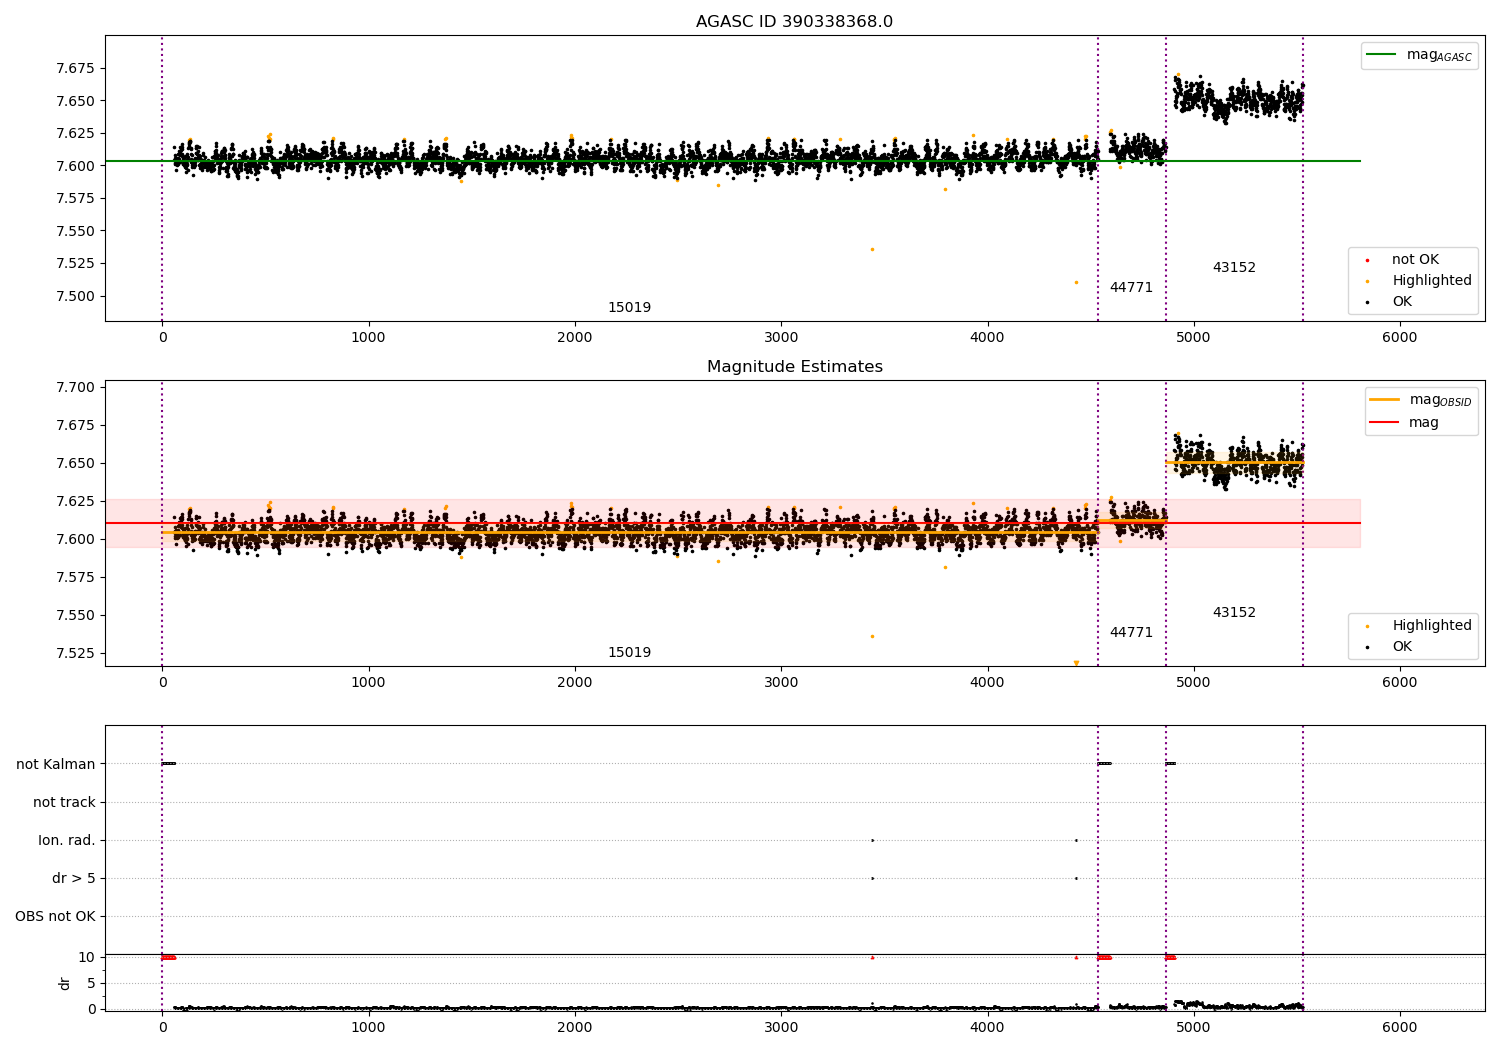Image resolution: width=1500 pixels, height=1050 pixels.
Task: Click the 7.500 y-axis tick label
Action: tap(75, 296)
